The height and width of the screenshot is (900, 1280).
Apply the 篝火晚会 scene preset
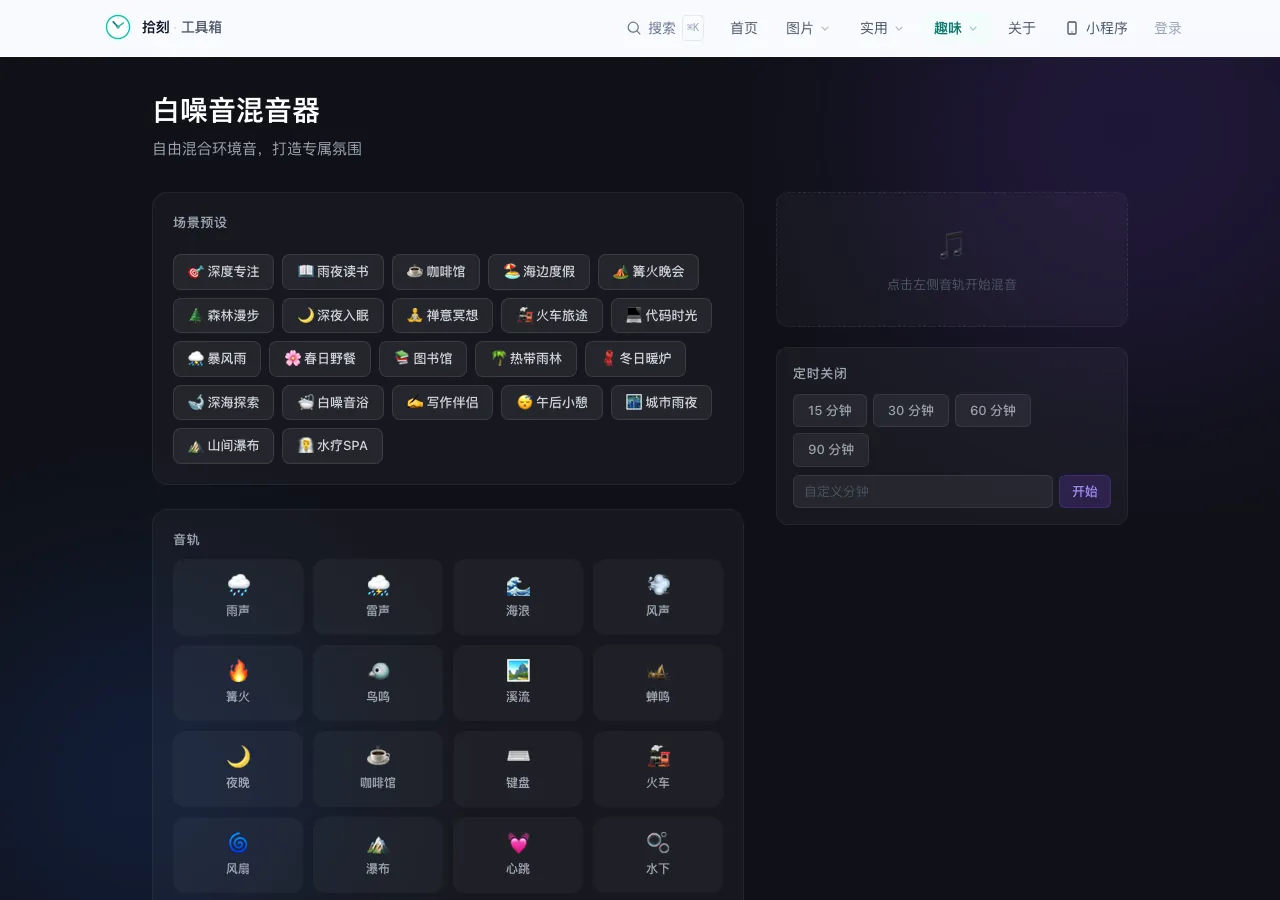[x=648, y=272]
